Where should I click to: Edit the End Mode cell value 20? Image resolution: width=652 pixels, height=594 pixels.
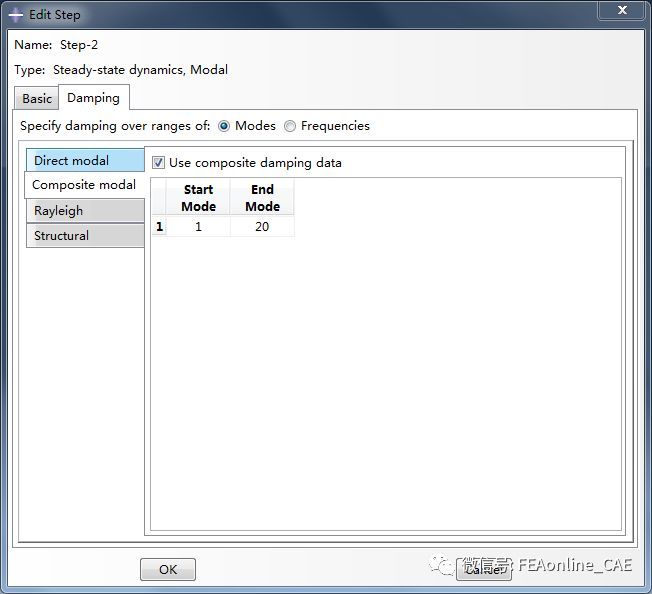coord(262,227)
